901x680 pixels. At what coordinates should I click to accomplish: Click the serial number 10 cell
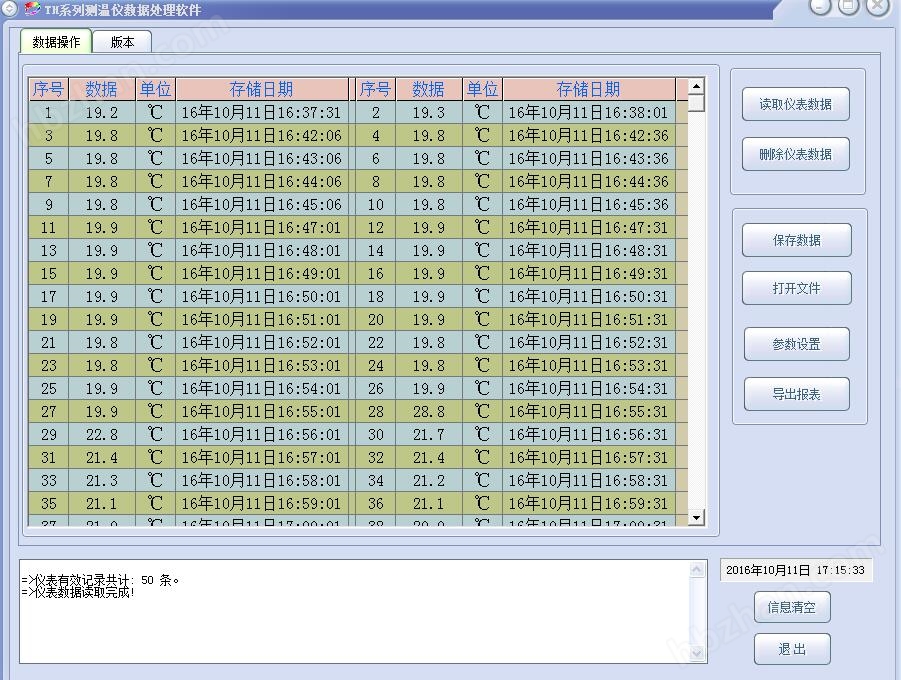click(x=375, y=205)
